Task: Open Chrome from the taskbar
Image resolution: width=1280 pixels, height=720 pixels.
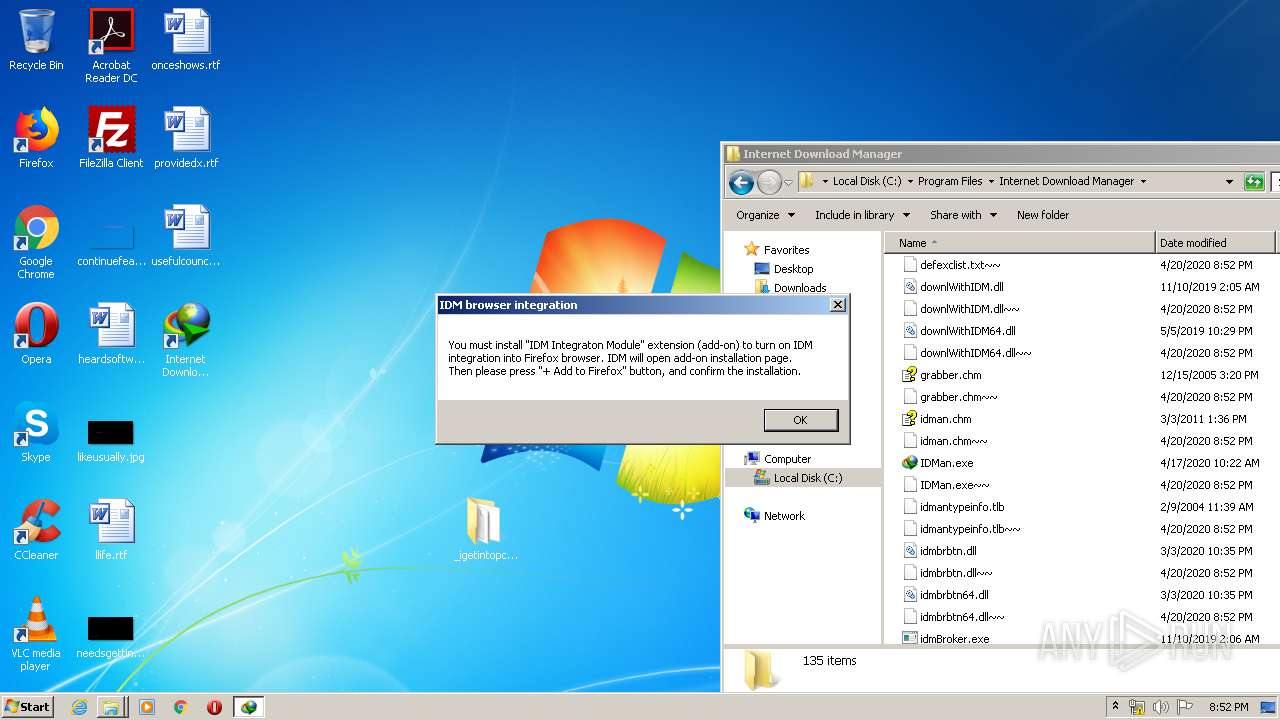Action: tap(180, 707)
